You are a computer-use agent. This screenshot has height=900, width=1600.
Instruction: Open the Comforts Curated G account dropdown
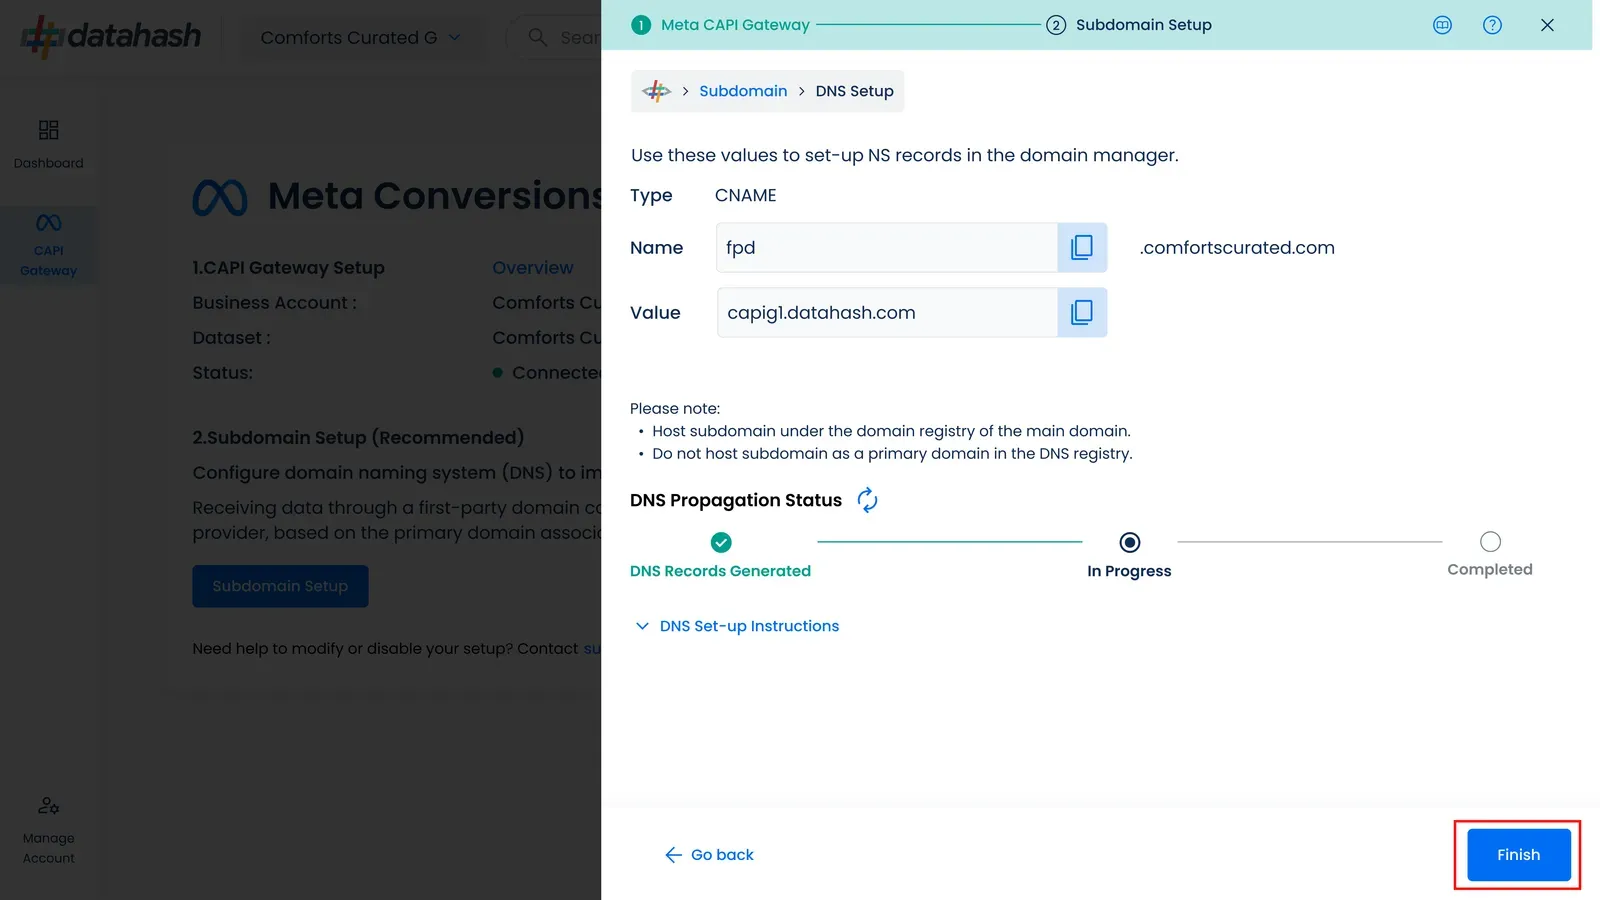(x=361, y=37)
